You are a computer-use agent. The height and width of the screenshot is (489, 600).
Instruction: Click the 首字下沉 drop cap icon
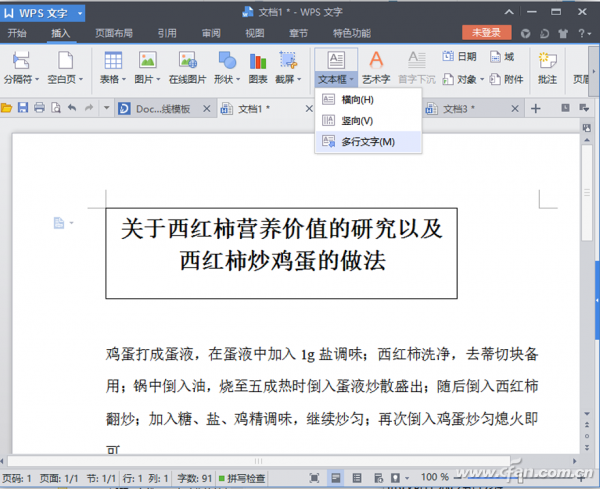tap(417, 60)
